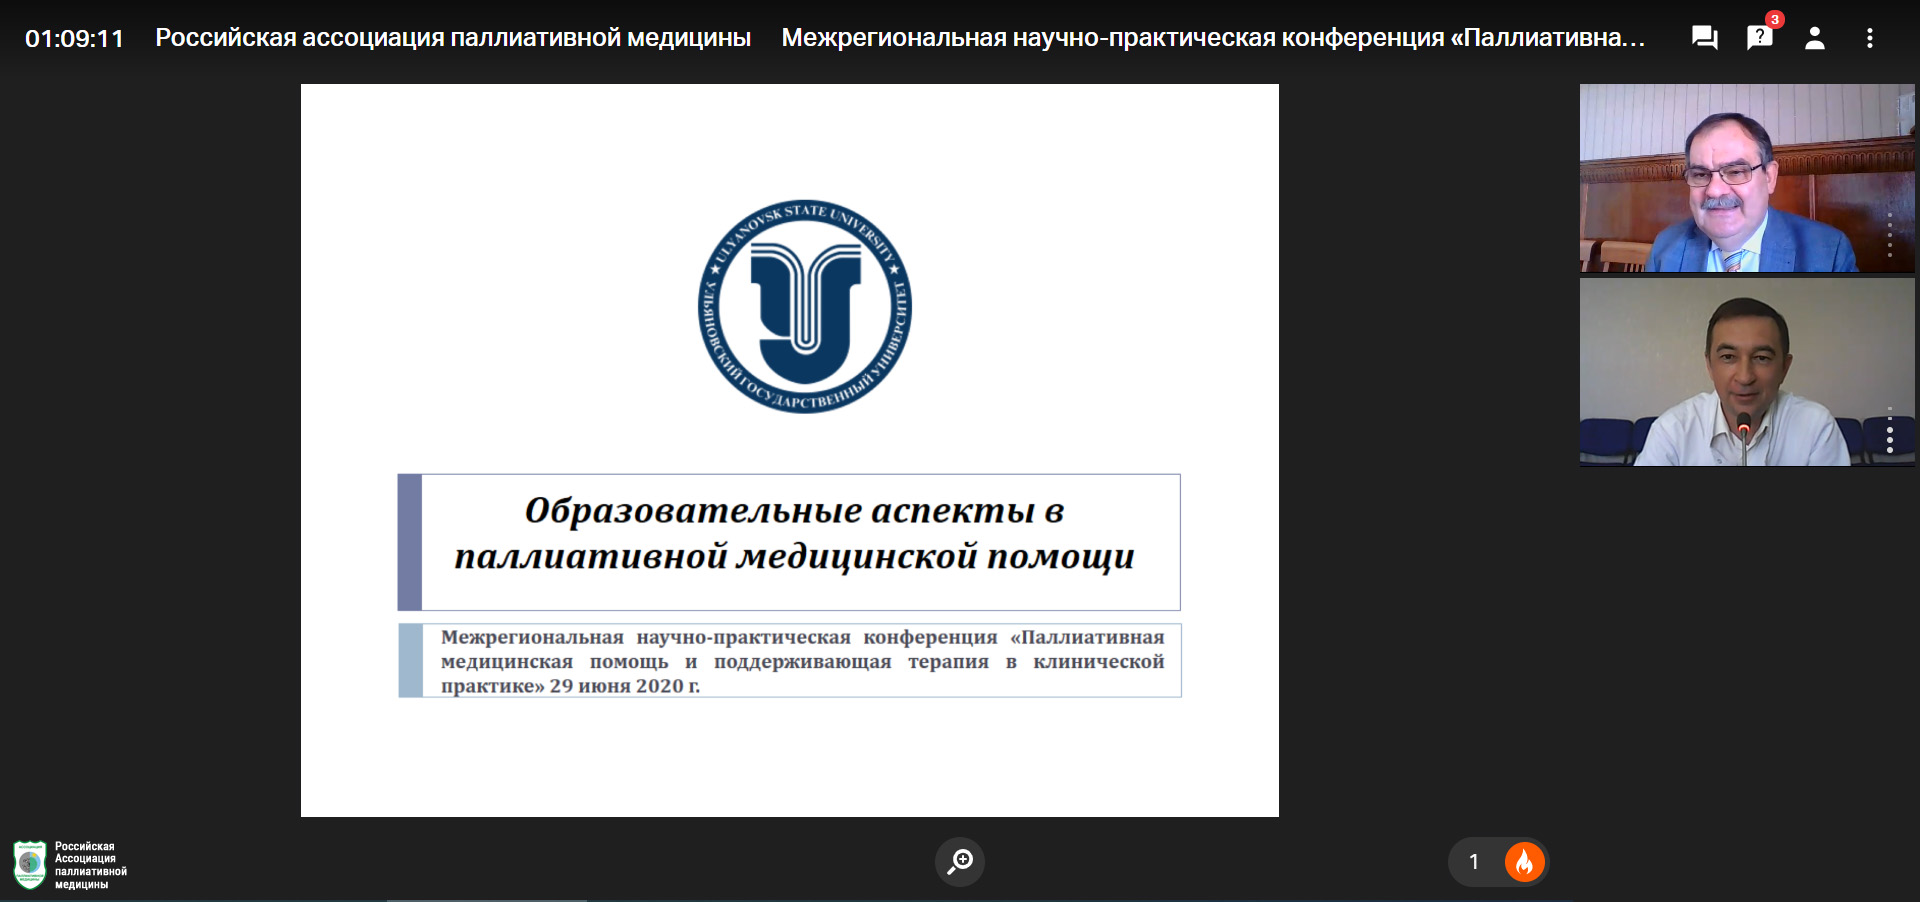Open options for the white-shirt speaker's video

(x=1889, y=430)
